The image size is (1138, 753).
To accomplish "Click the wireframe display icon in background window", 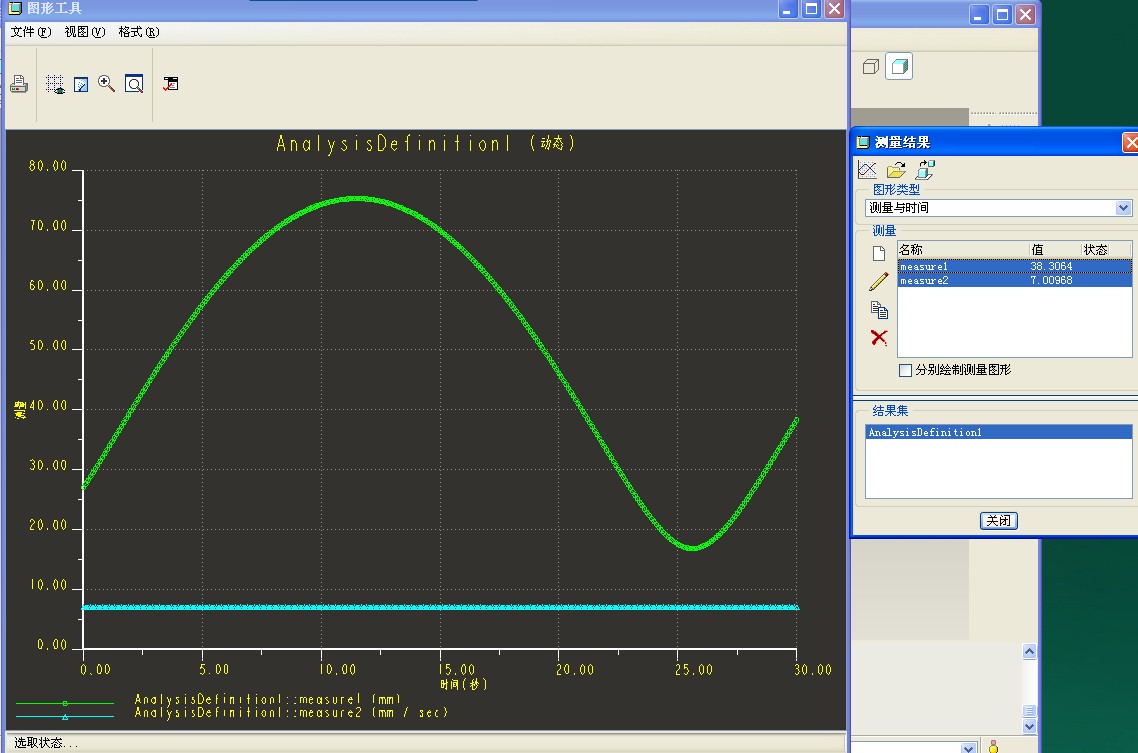I will pos(871,67).
